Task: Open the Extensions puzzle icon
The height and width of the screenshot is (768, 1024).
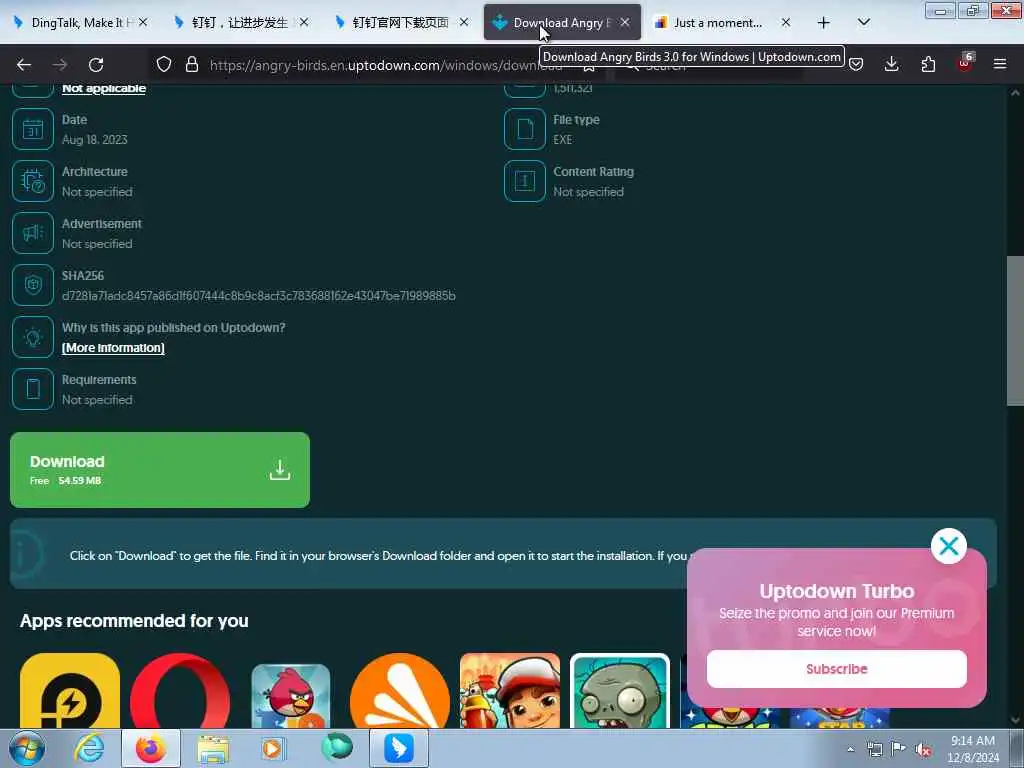Action: [928, 64]
